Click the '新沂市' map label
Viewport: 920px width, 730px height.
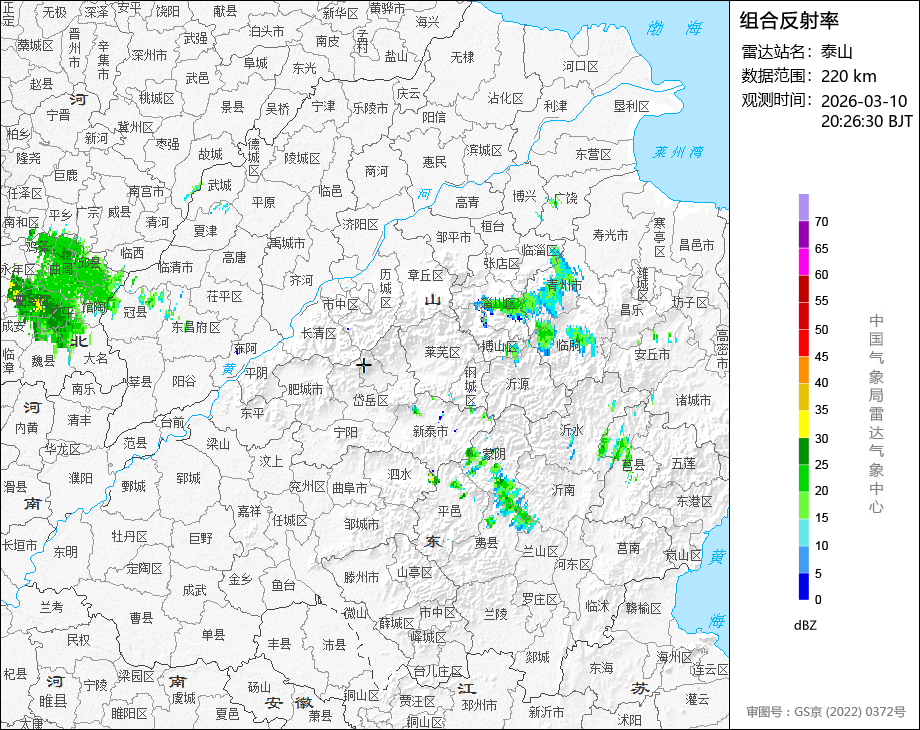click(546, 711)
